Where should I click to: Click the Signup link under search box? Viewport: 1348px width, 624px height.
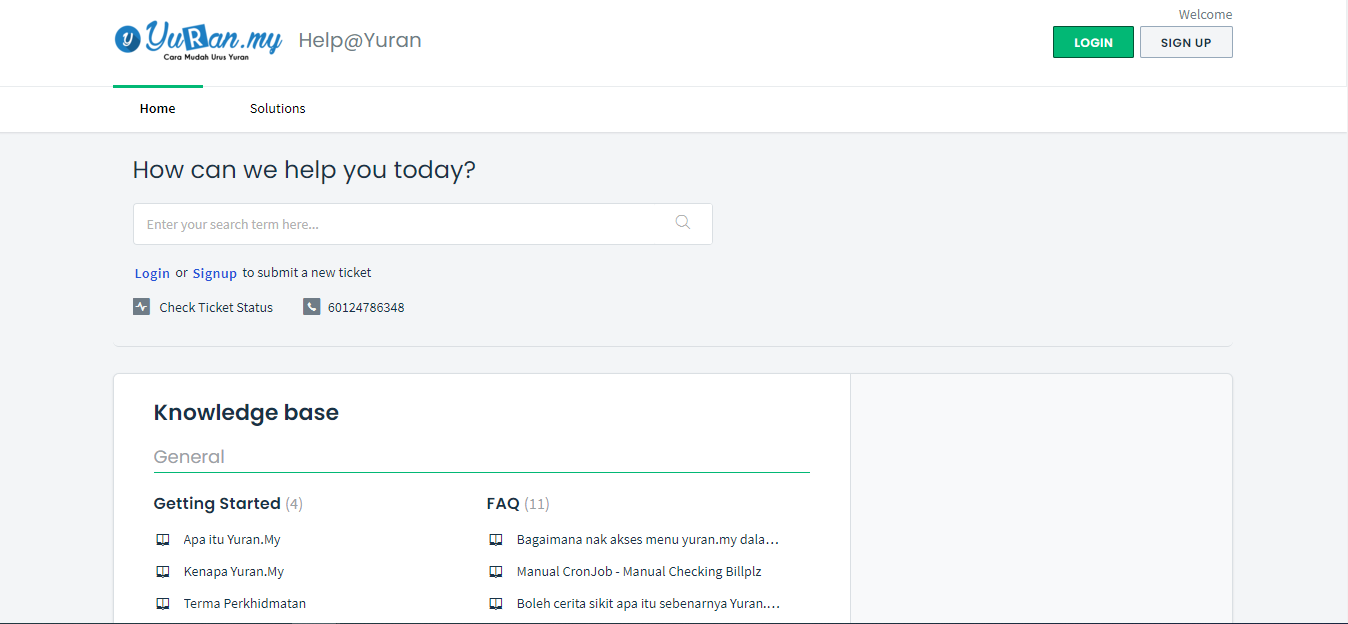click(215, 273)
